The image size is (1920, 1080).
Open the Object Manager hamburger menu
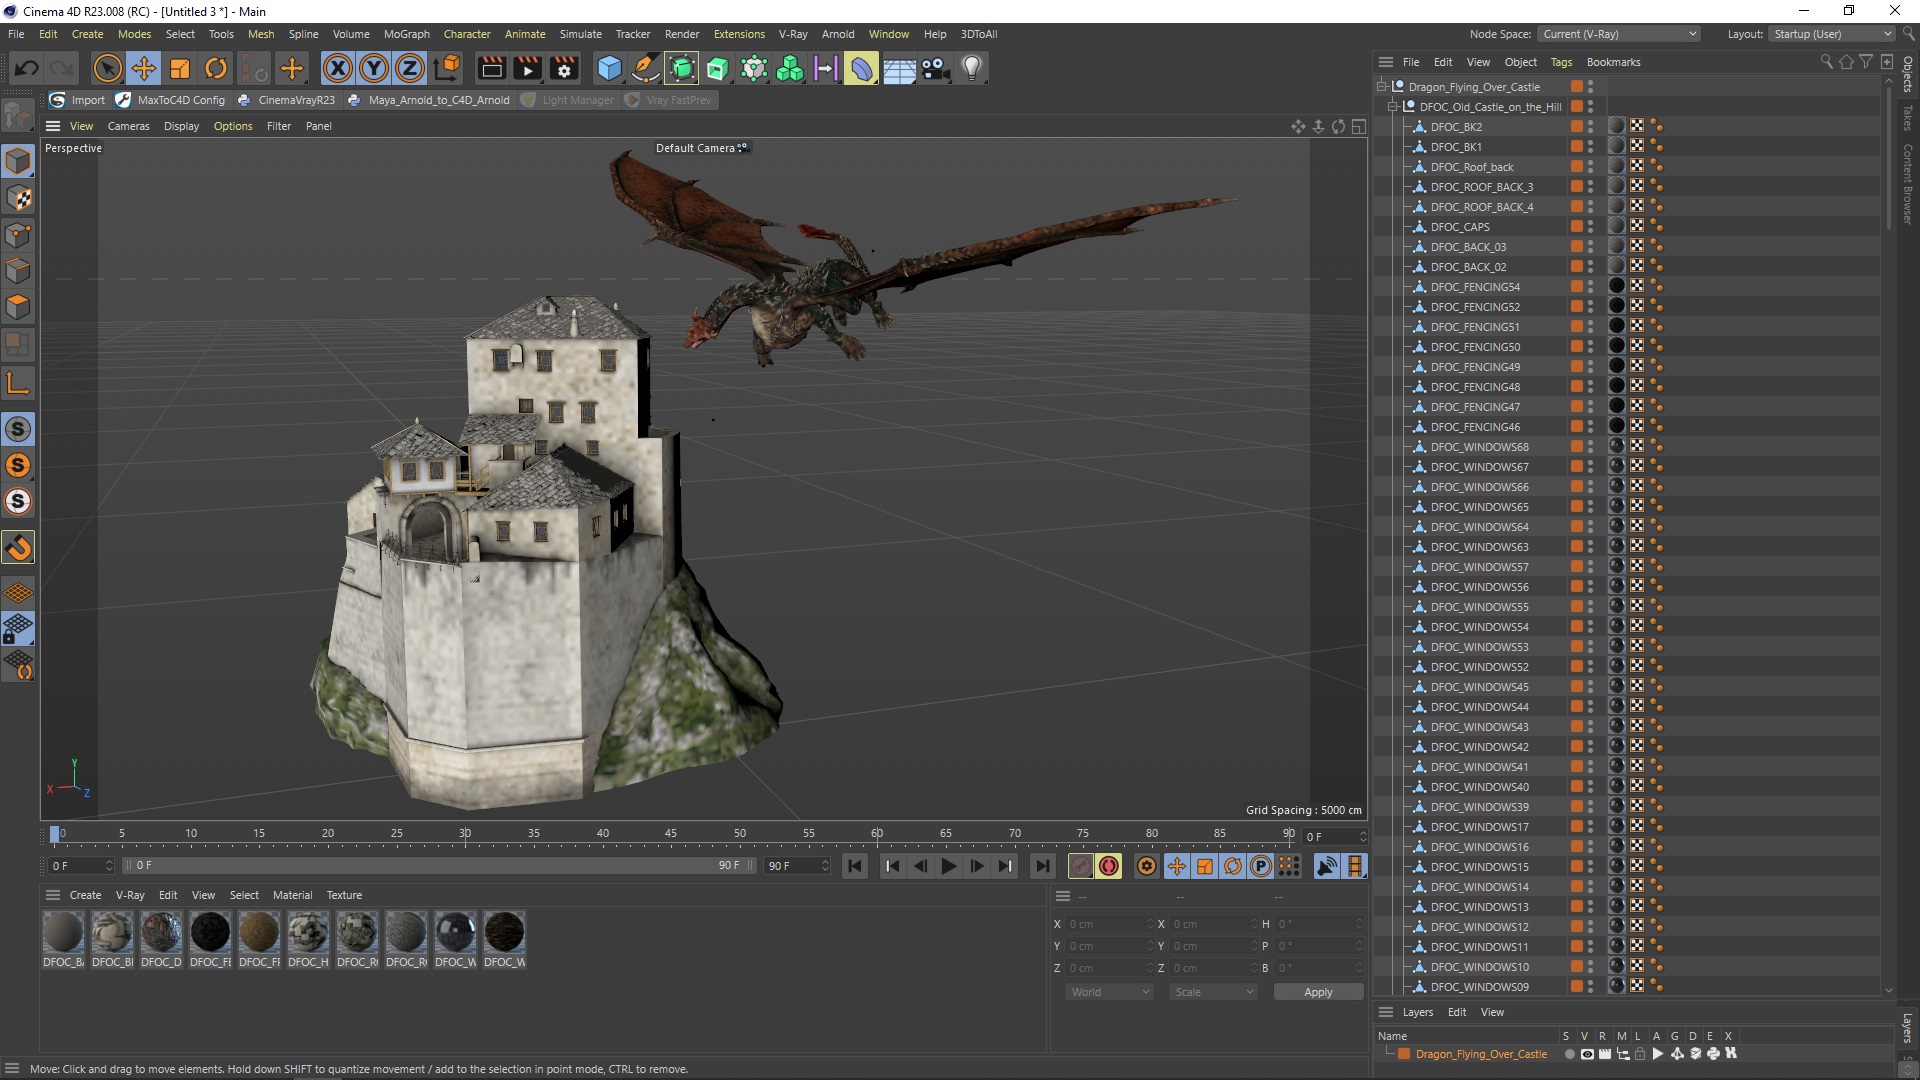click(x=1386, y=62)
